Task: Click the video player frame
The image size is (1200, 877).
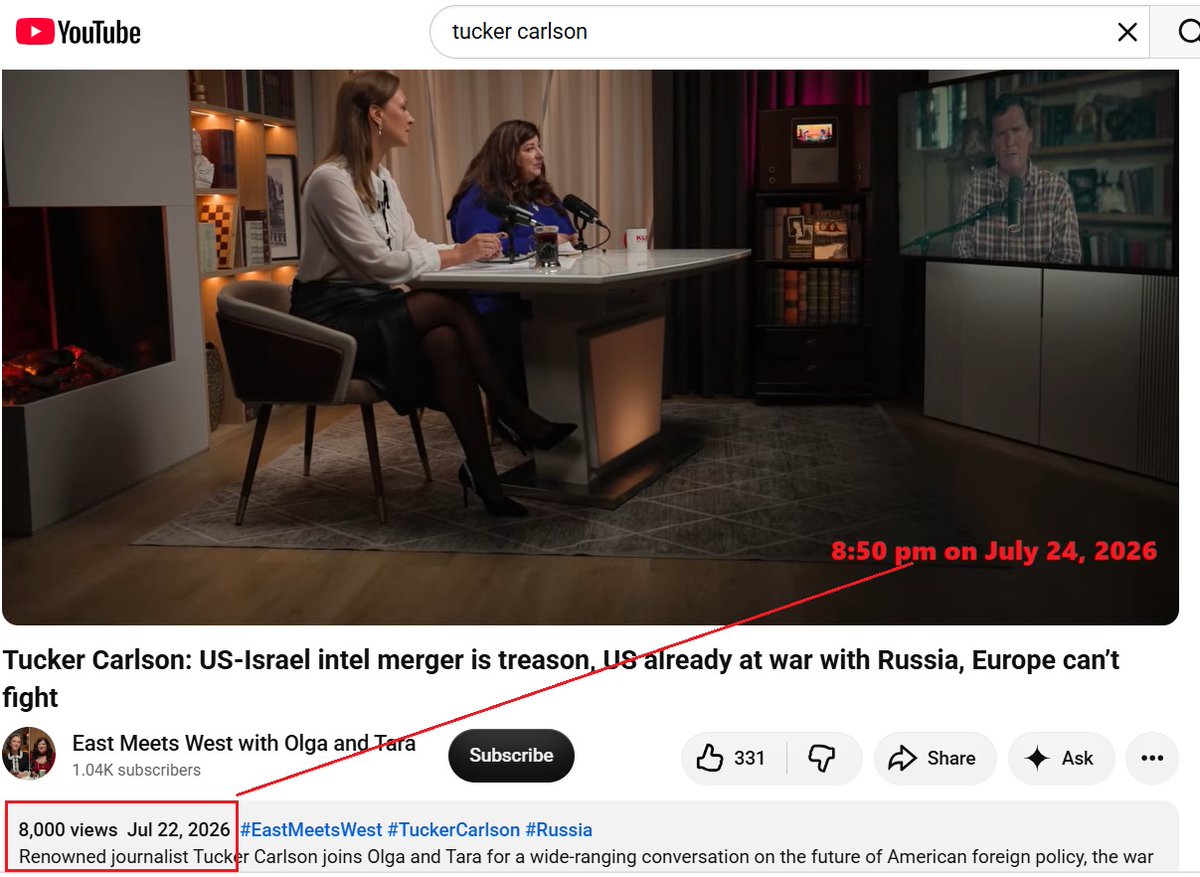Action: (x=590, y=347)
